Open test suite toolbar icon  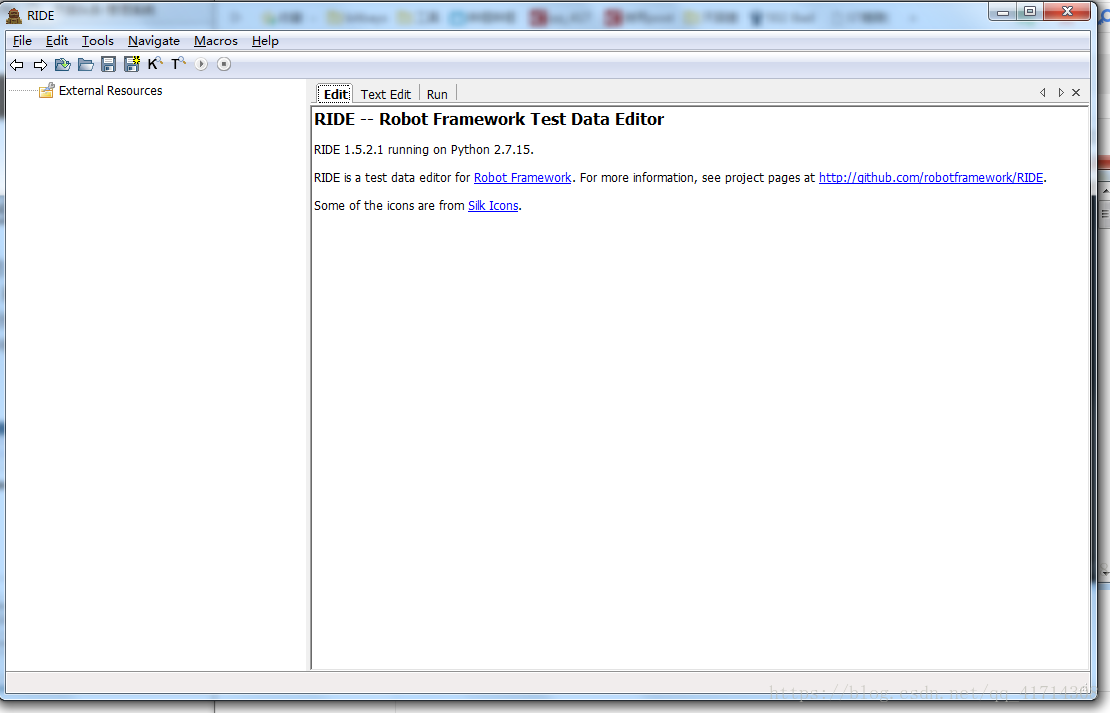tap(63, 64)
